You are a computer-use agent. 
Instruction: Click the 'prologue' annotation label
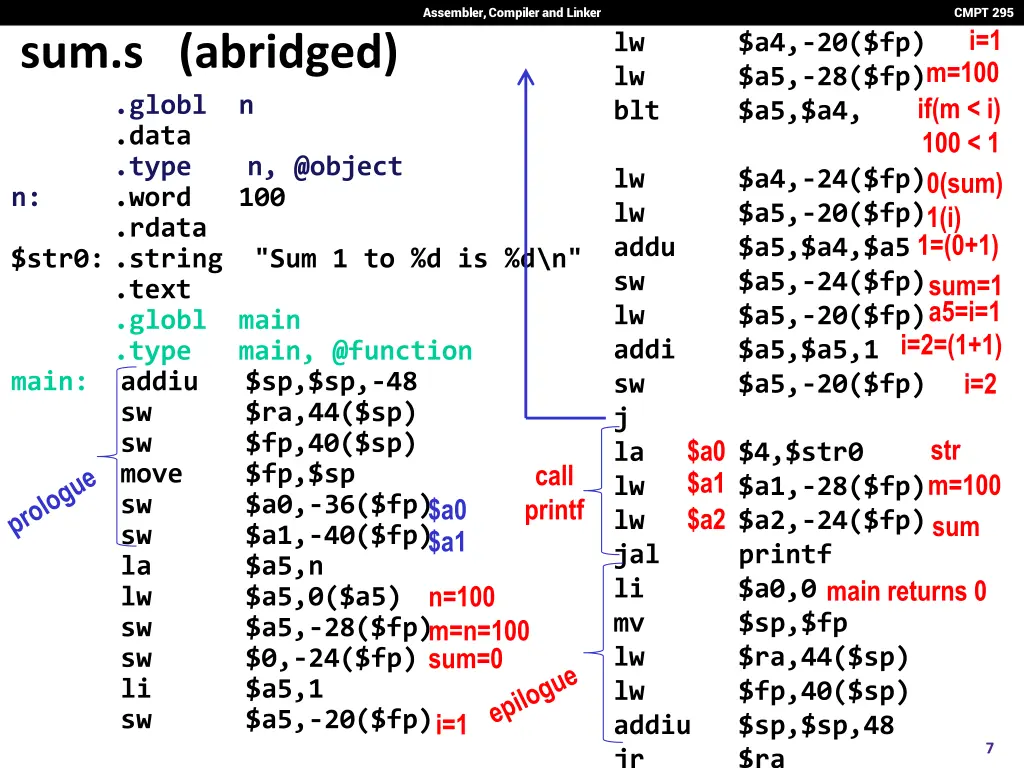(x=52, y=502)
